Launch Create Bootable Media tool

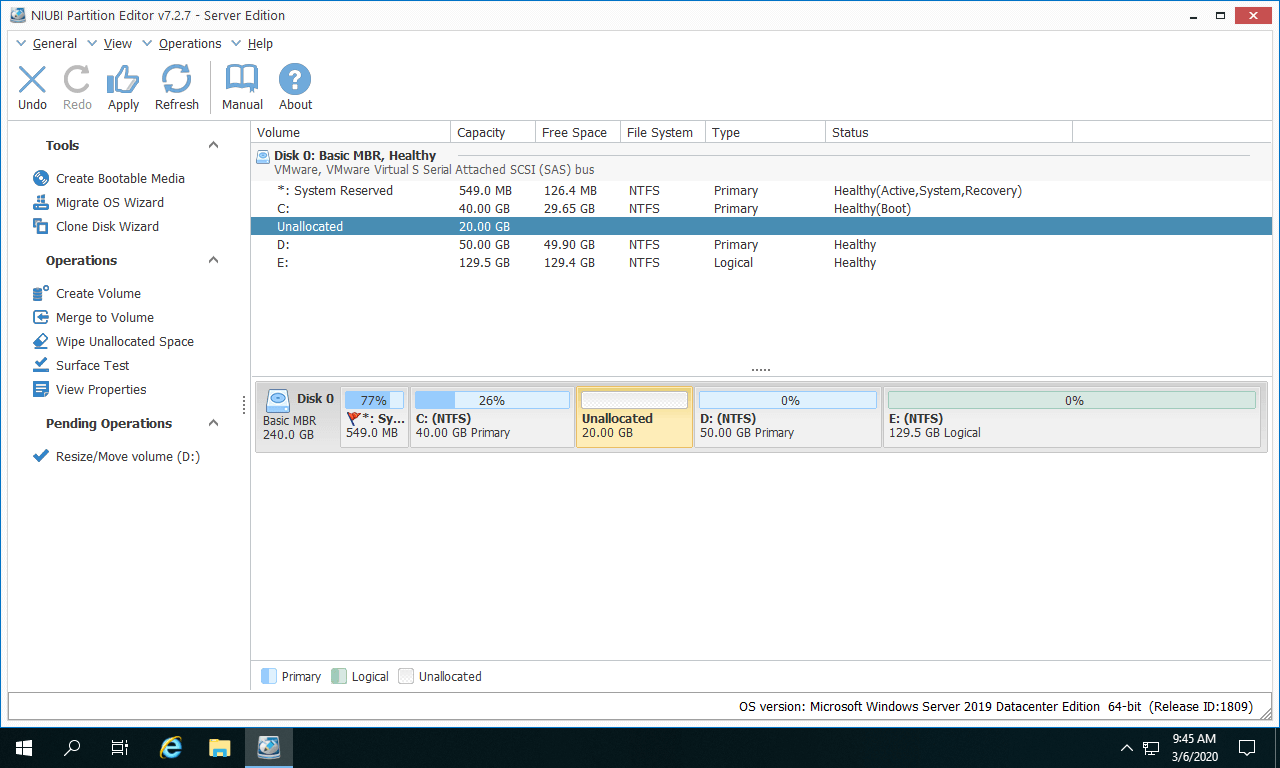[120, 178]
